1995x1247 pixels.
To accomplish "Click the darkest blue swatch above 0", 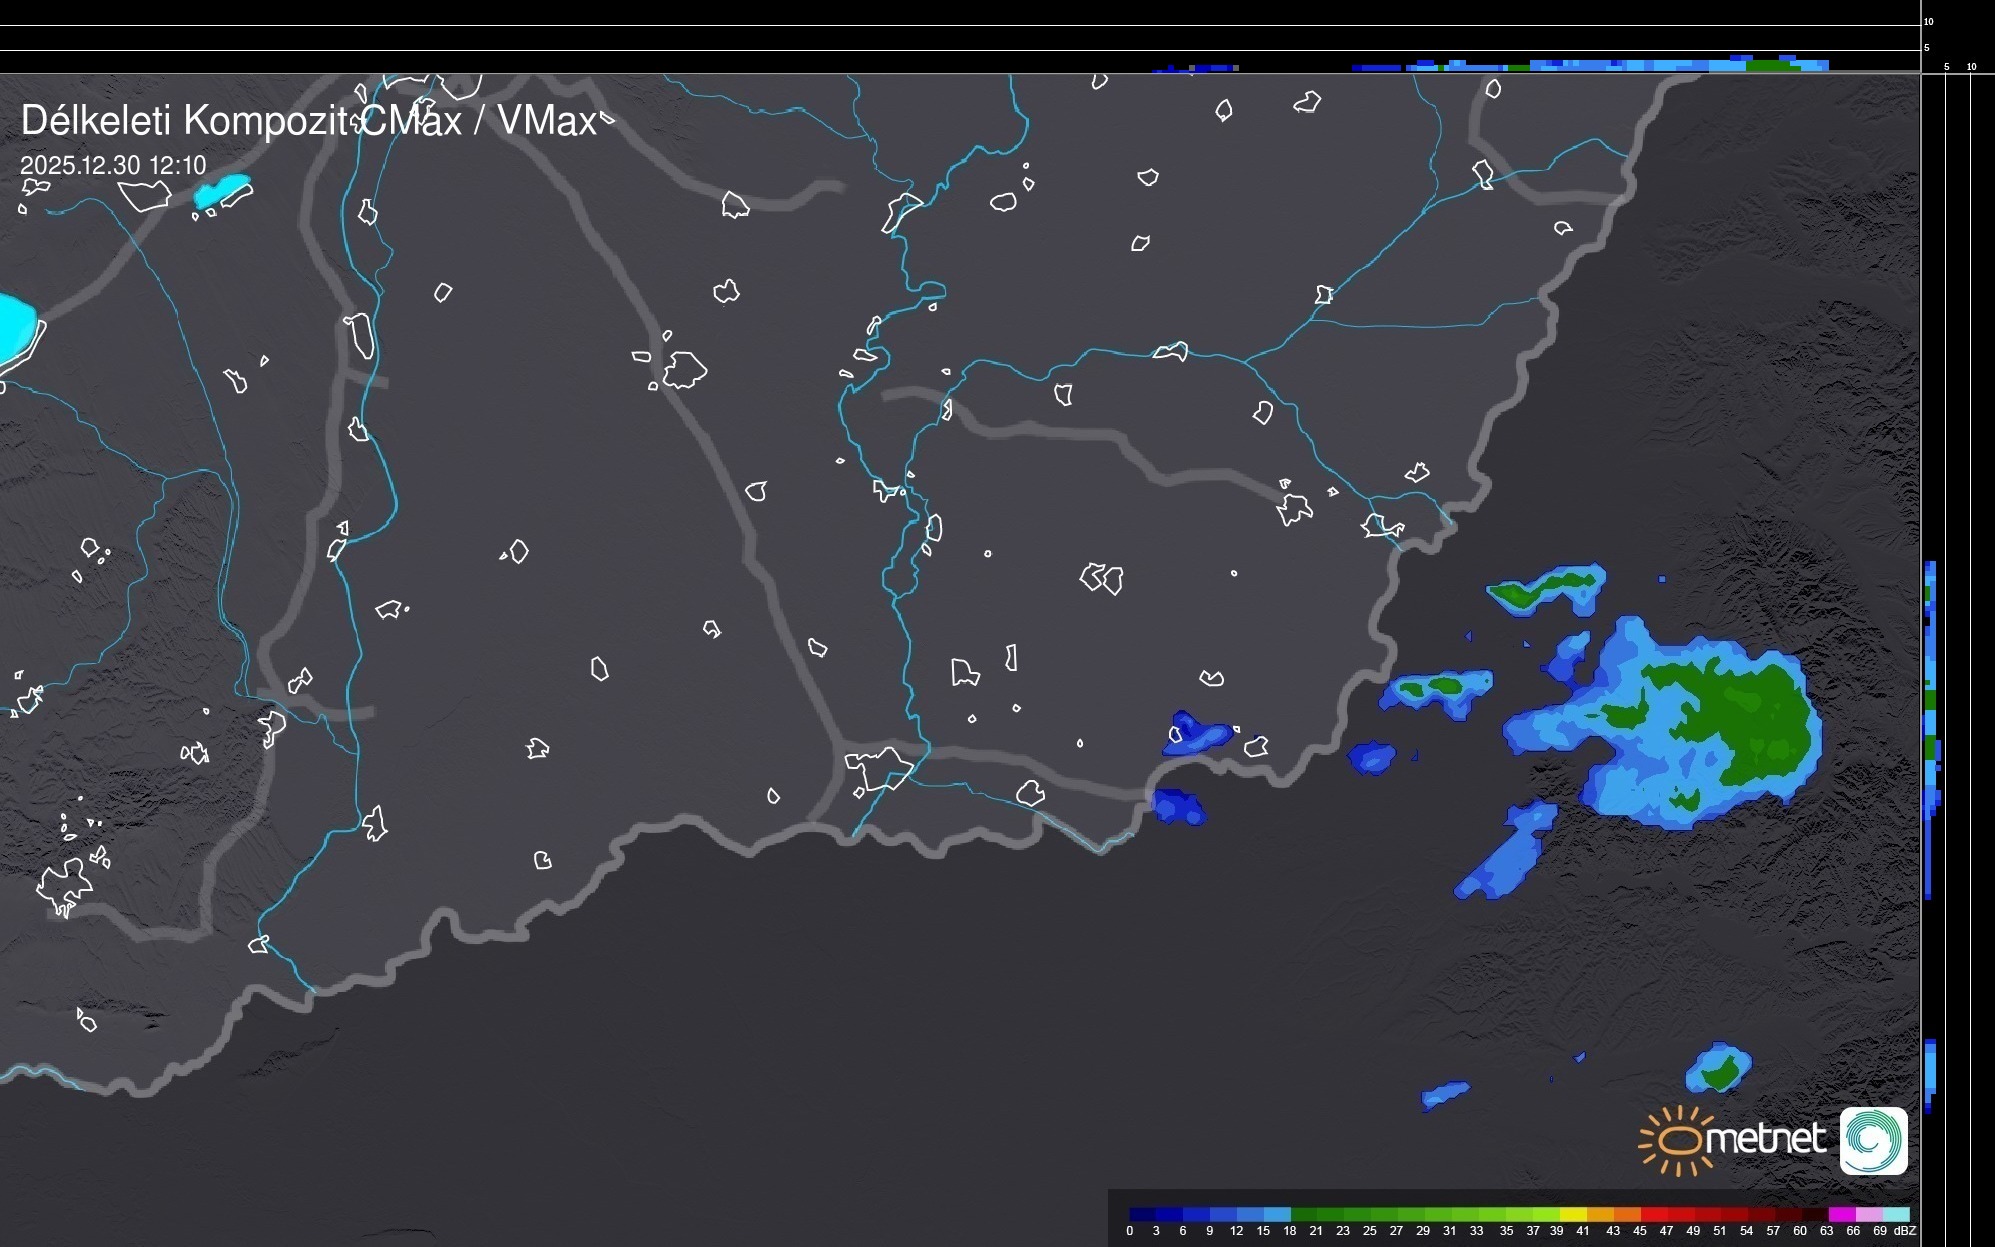I will pos(1142,1214).
